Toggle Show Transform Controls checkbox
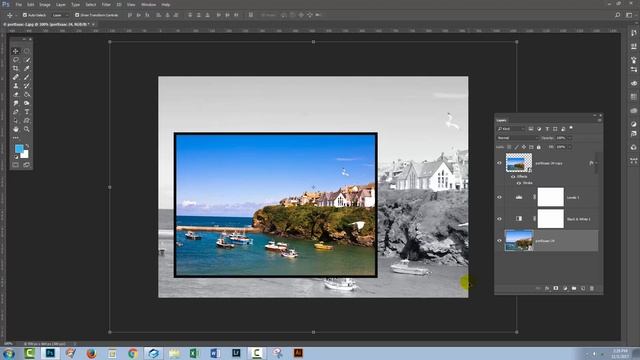 77,15
